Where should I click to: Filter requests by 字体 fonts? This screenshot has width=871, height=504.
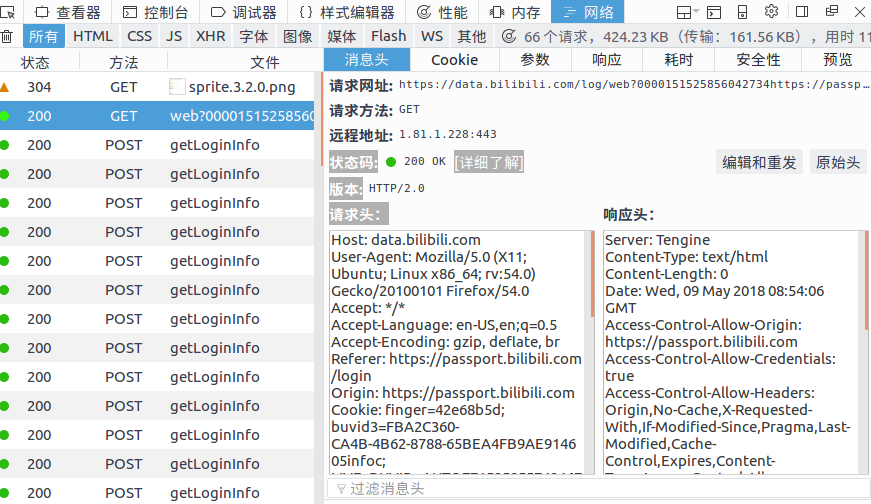(x=254, y=37)
